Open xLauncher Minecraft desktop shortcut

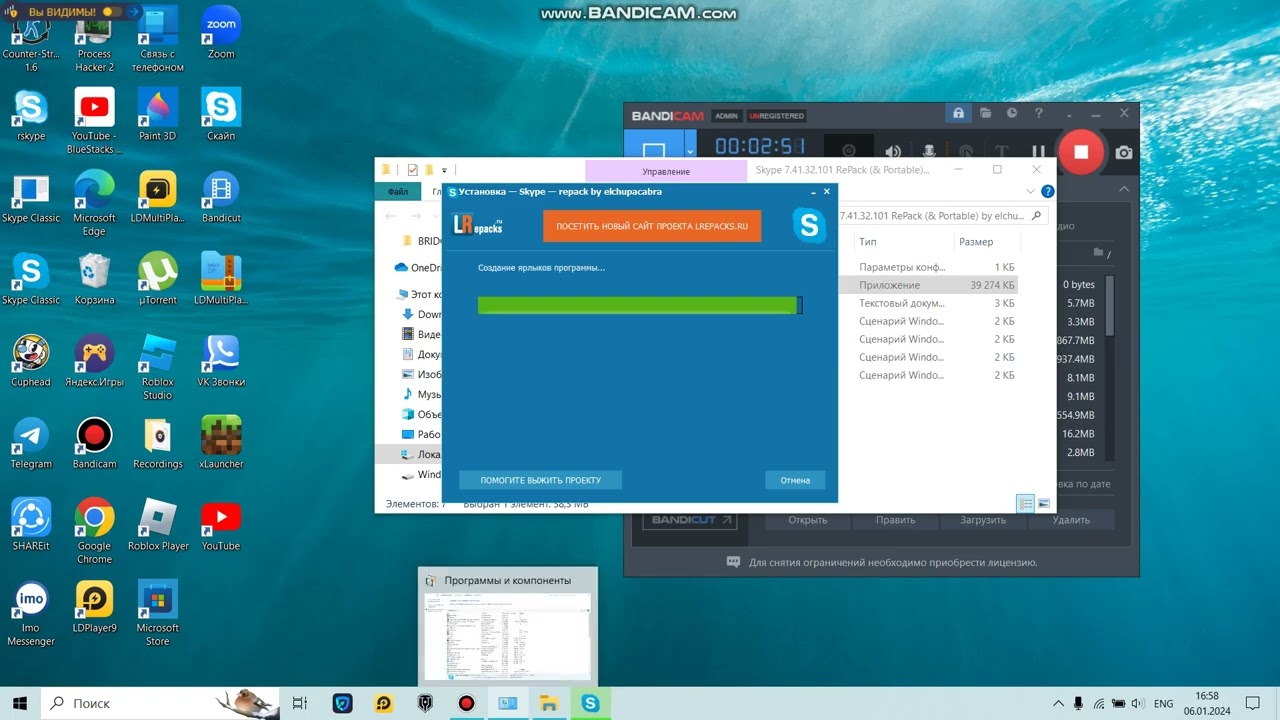(221, 443)
